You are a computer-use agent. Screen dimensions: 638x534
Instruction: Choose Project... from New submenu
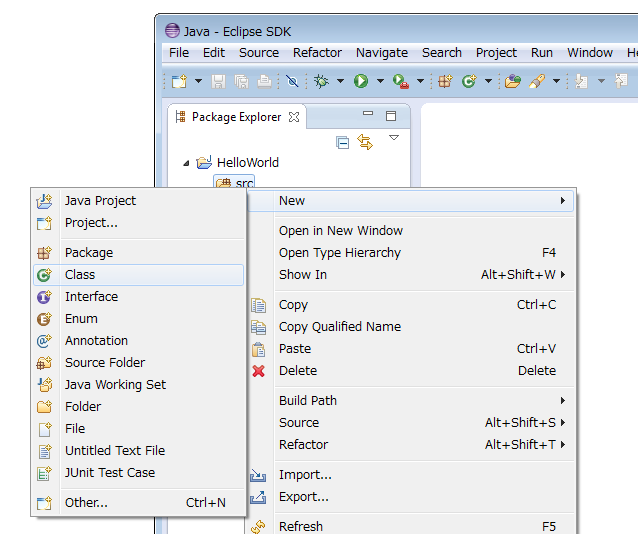(x=139, y=223)
